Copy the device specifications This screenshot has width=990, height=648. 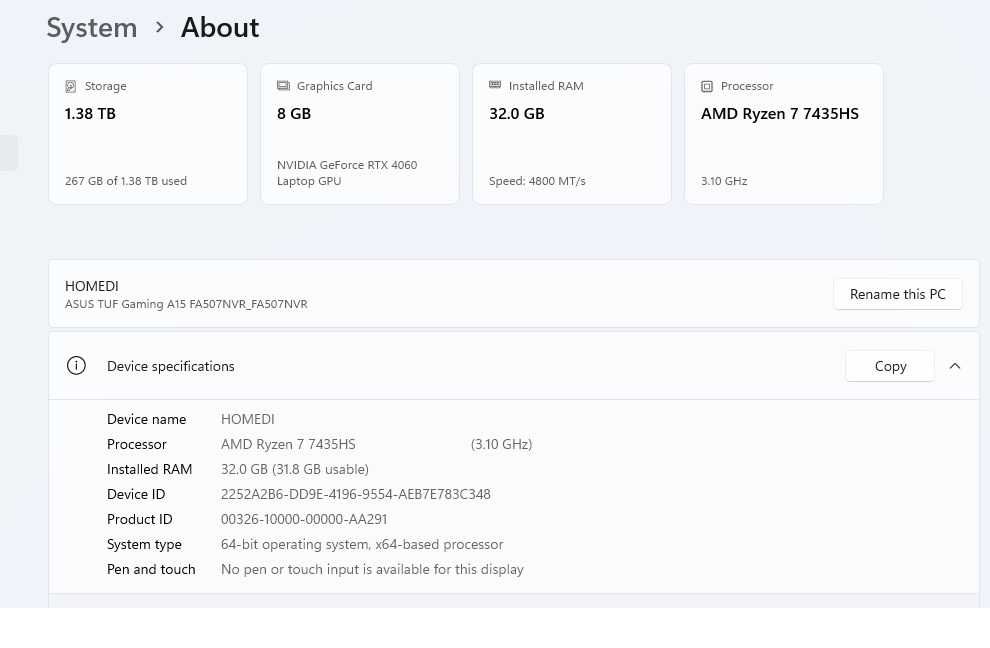(x=890, y=366)
